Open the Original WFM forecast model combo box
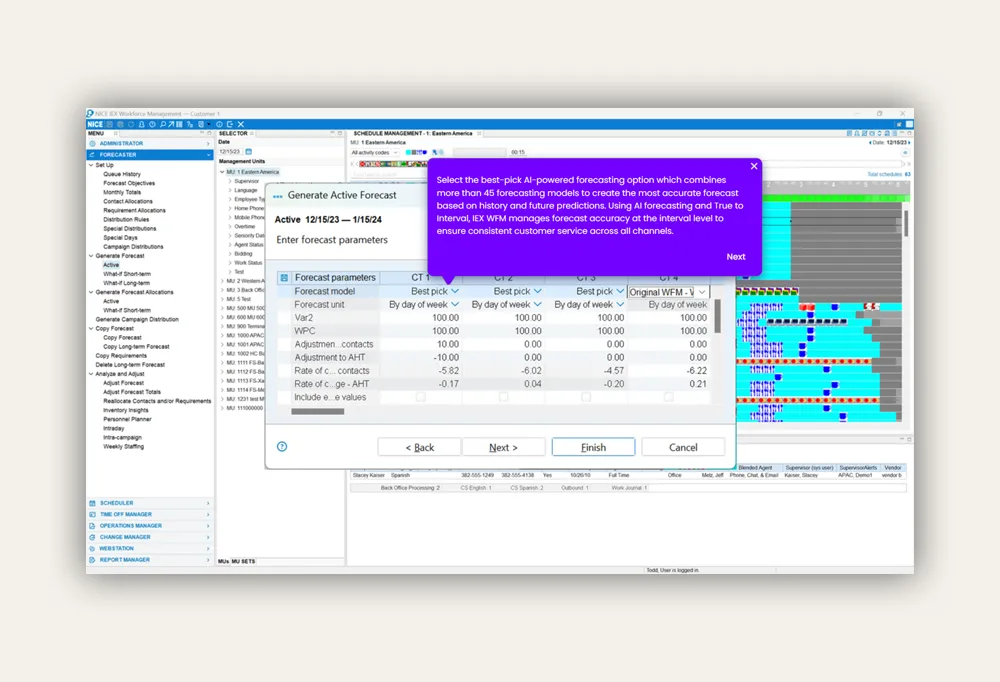Viewport: 1000px width, 682px height. click(x=668, y=292)
